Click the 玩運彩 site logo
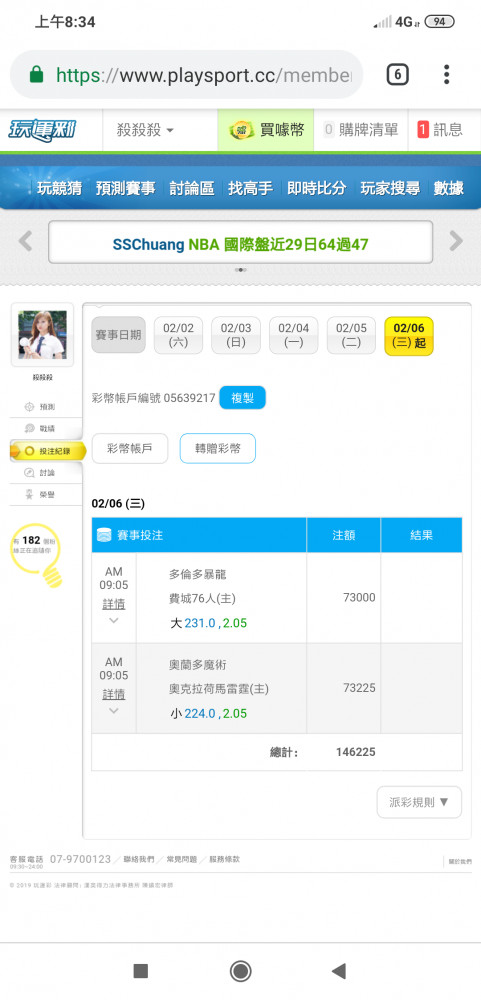The image size is (481, 1000). click(42, 130)
